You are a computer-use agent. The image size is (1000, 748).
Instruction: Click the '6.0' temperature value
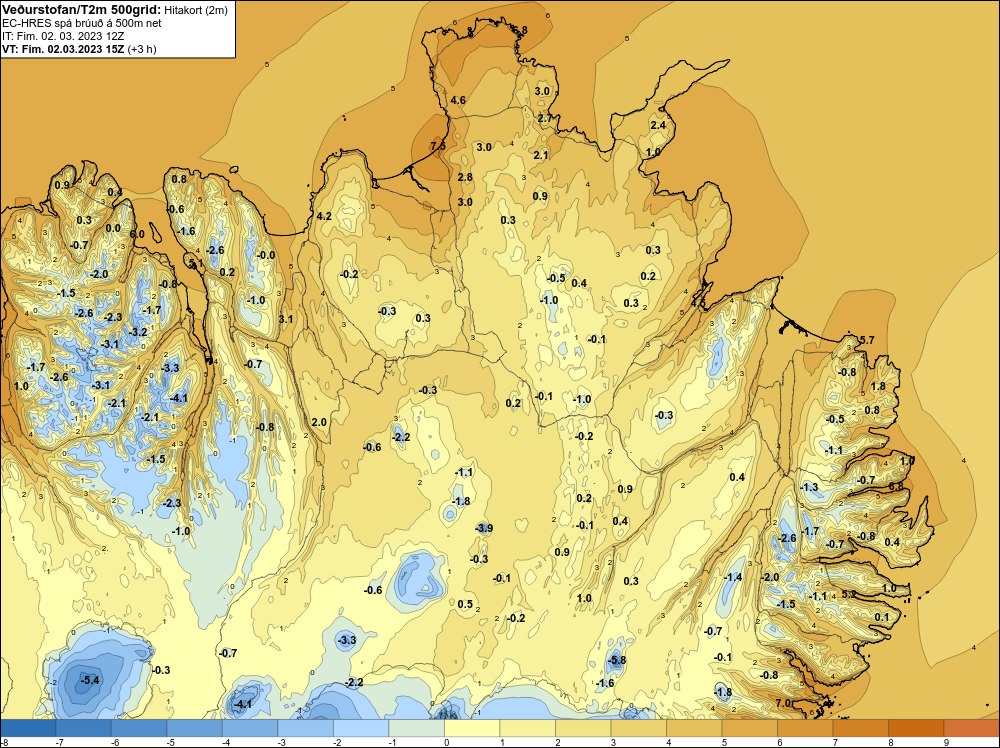click(136, 234)
